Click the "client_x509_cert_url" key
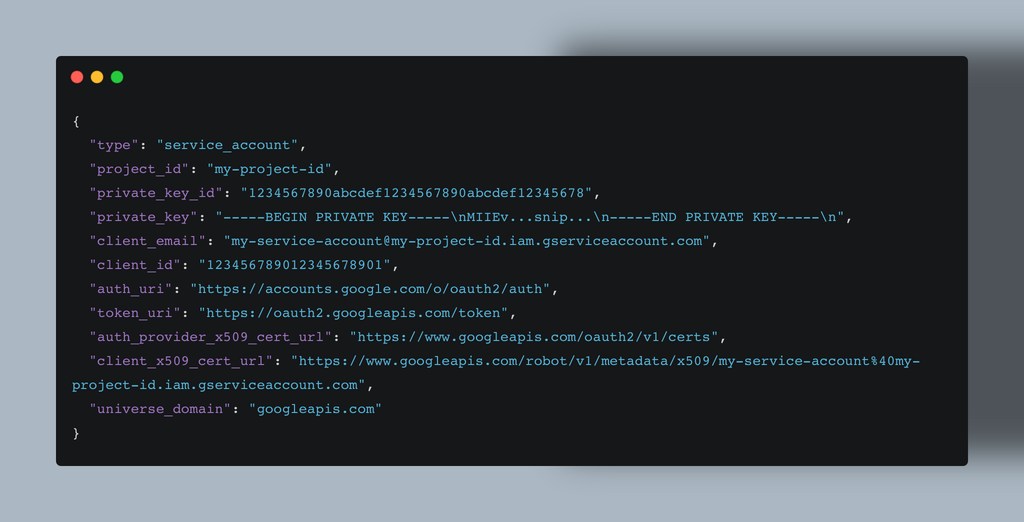 tap(181, 361)
